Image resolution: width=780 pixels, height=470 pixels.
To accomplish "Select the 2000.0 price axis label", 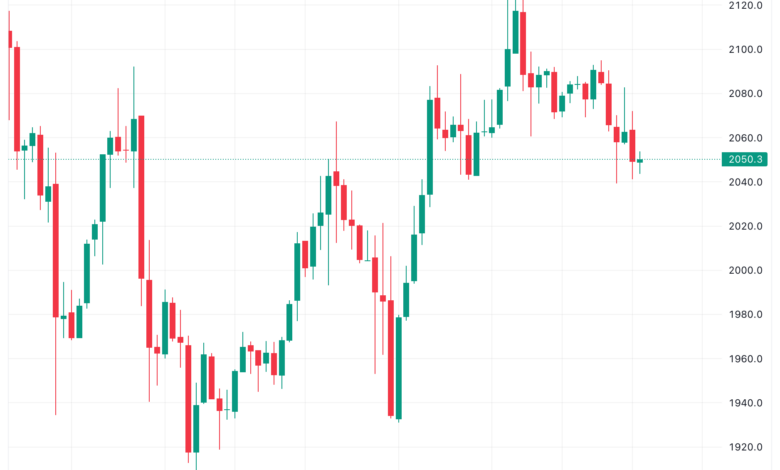I will (x=745, y=270).
